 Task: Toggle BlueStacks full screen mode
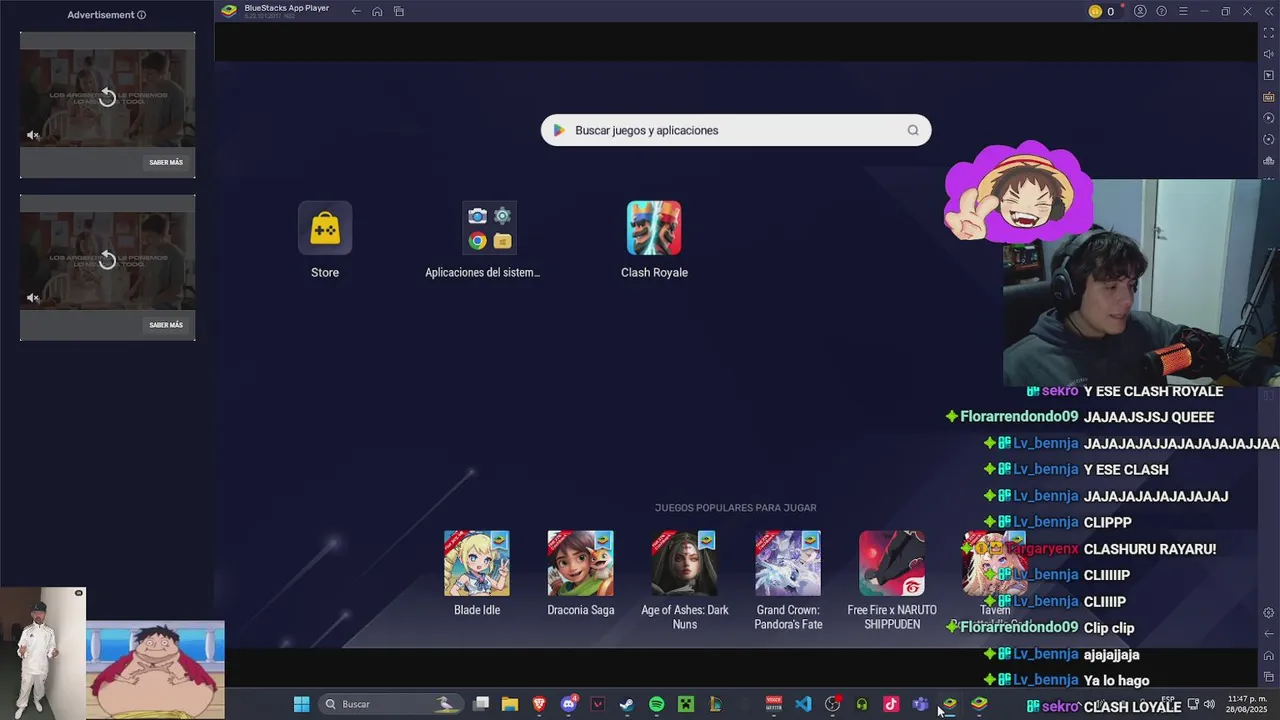pos(1269,33)
